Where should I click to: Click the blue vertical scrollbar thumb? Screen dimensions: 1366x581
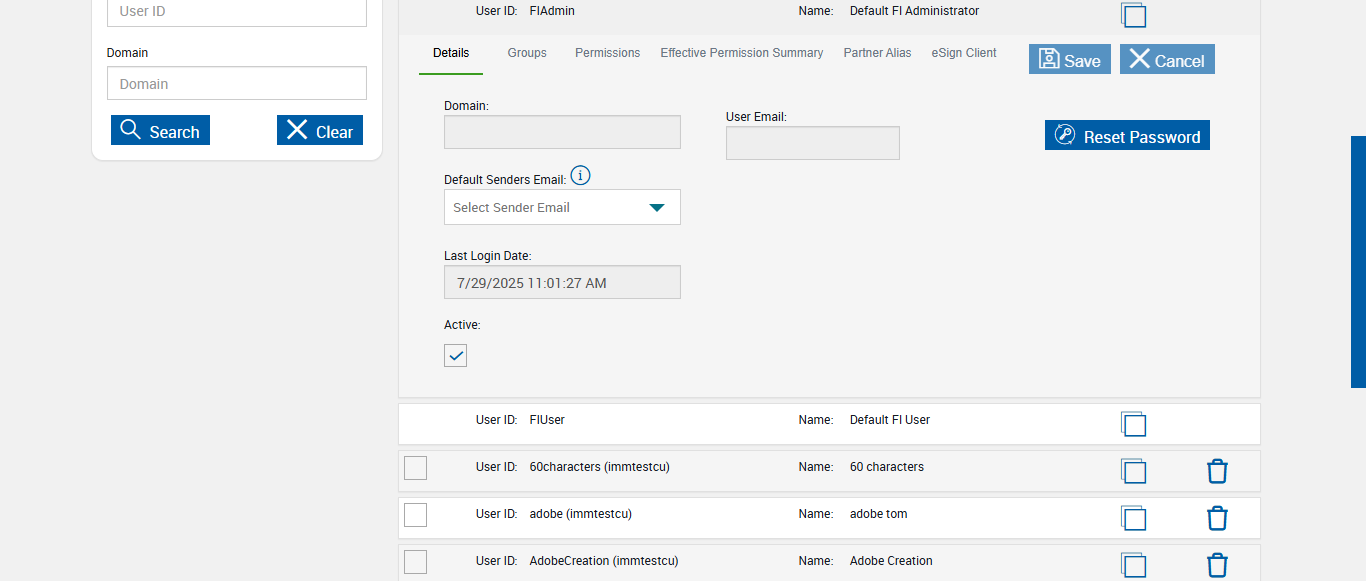pyautogui.click(x=1358, y=261)
